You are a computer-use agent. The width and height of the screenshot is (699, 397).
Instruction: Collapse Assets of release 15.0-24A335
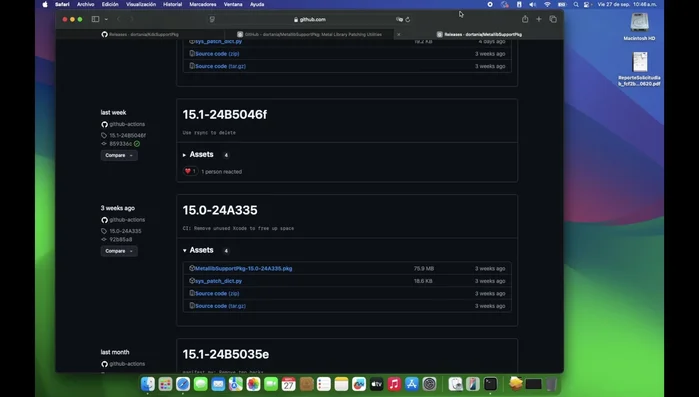point(198,250)
